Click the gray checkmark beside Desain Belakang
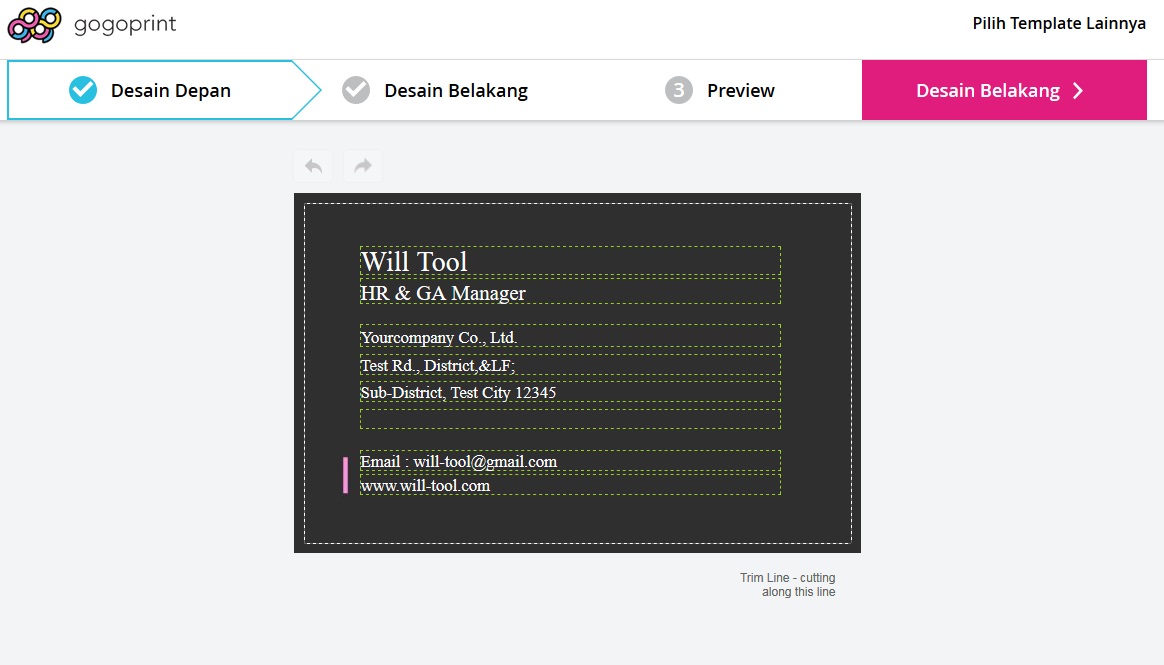This screenshot has height=665, width=1164. tap(356, 91)
